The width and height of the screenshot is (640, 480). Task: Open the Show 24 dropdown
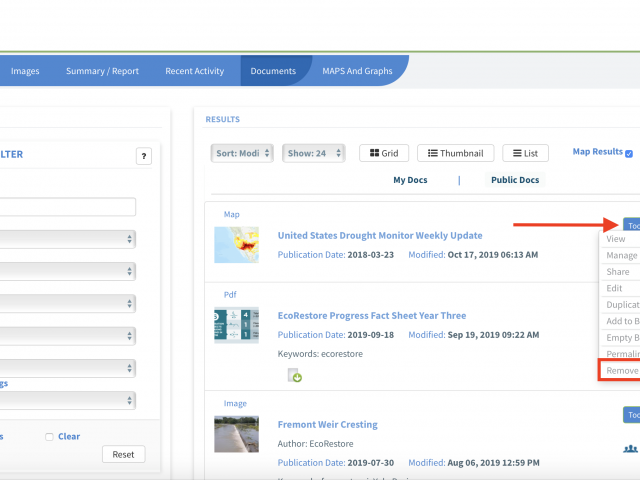pos(313,153)
